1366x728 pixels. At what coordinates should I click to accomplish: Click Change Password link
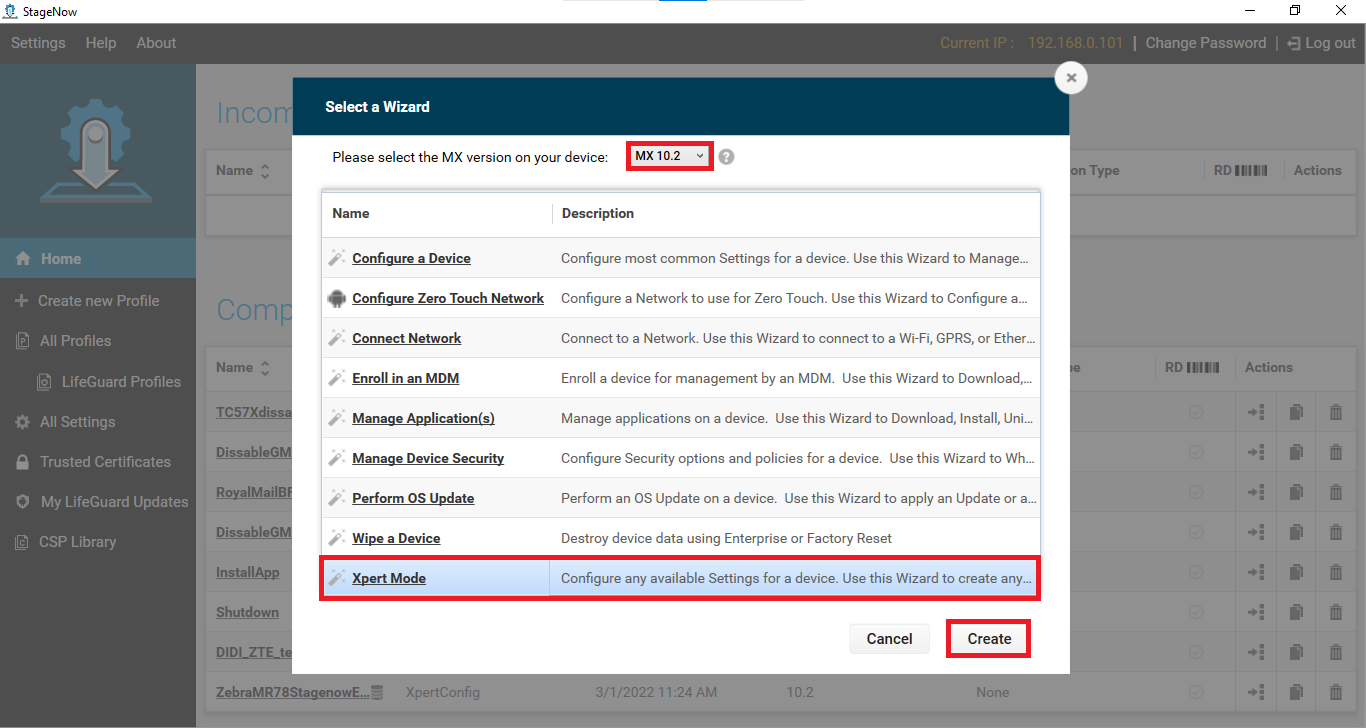pyautogui.click(x=1205, y=43)
